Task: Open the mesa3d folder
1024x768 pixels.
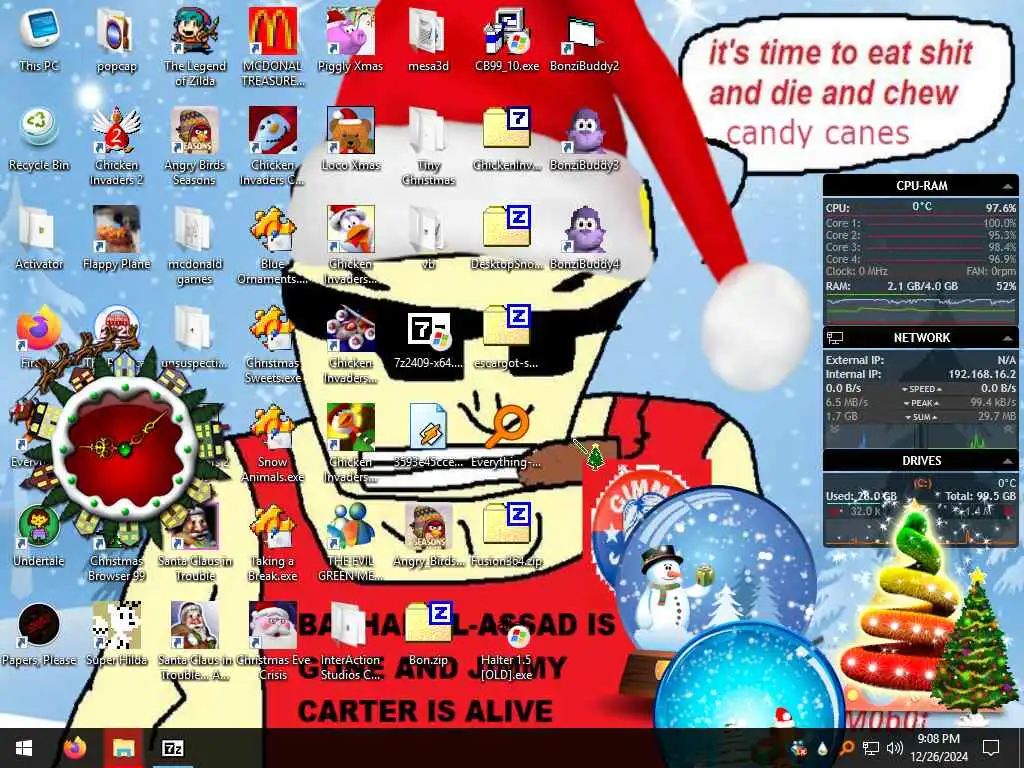Action: click(x=428, y=40)
